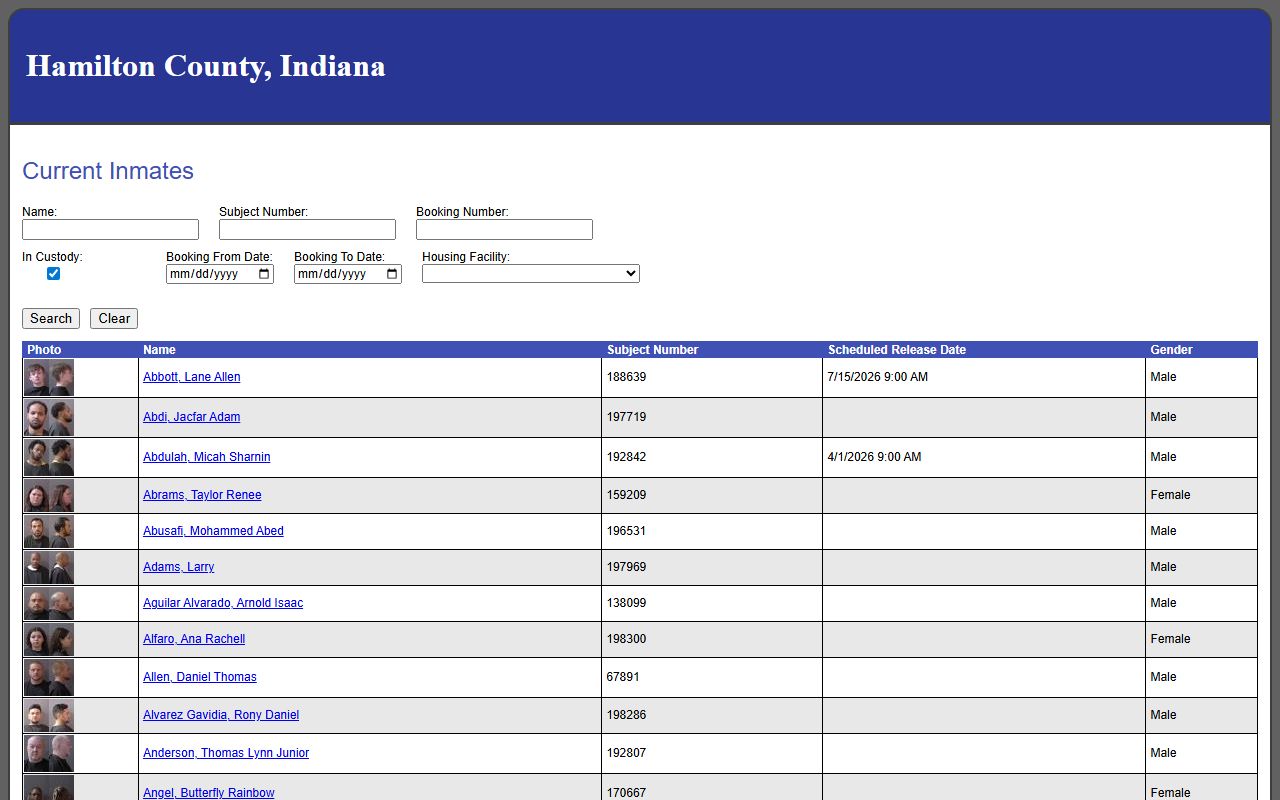Open Abbott, Lane Allen record
1280x800 pixels.
point(192,377)
